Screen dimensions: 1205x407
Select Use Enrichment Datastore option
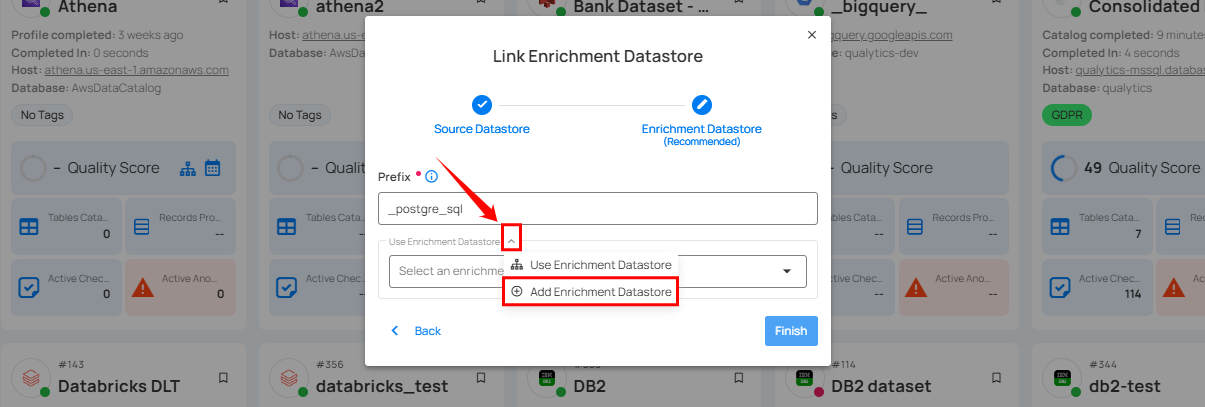pyautogui.click(x=590, y=265)
